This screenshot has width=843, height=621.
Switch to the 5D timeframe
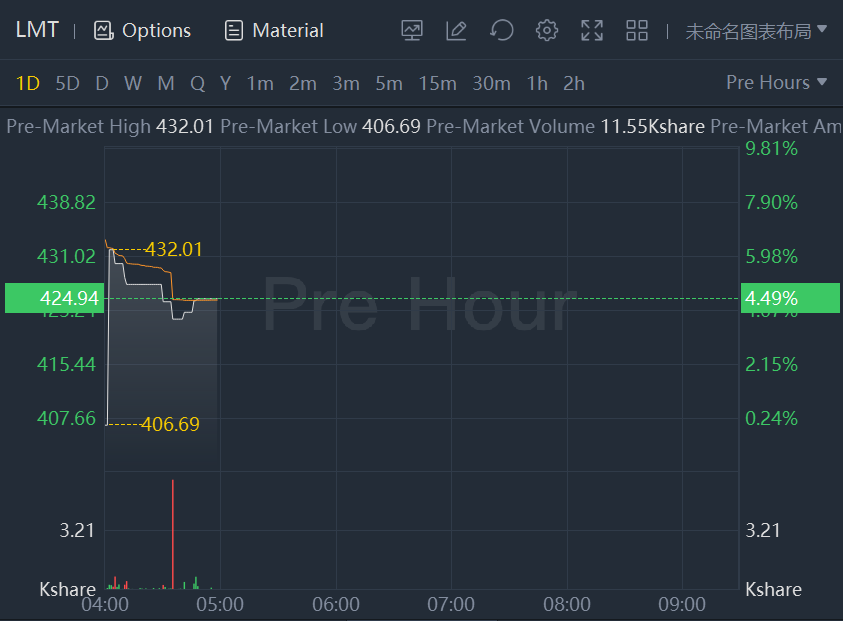67,83
